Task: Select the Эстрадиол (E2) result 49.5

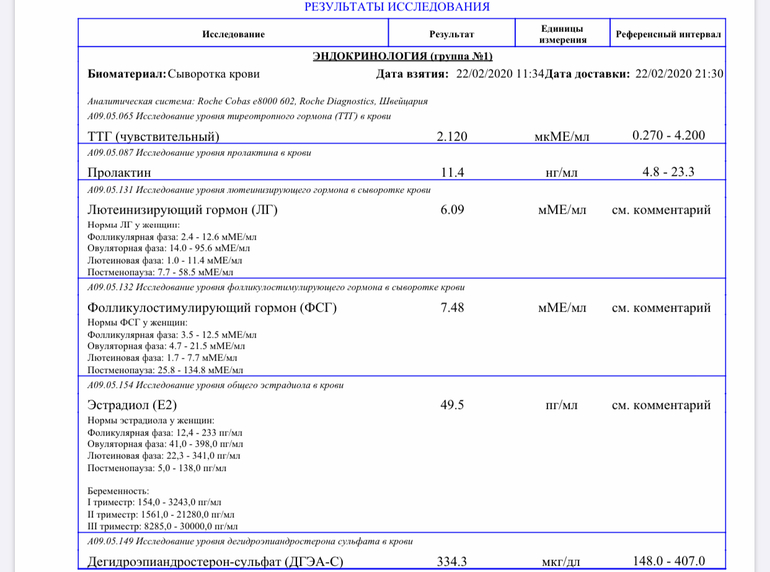Action: tap(452, 405)
